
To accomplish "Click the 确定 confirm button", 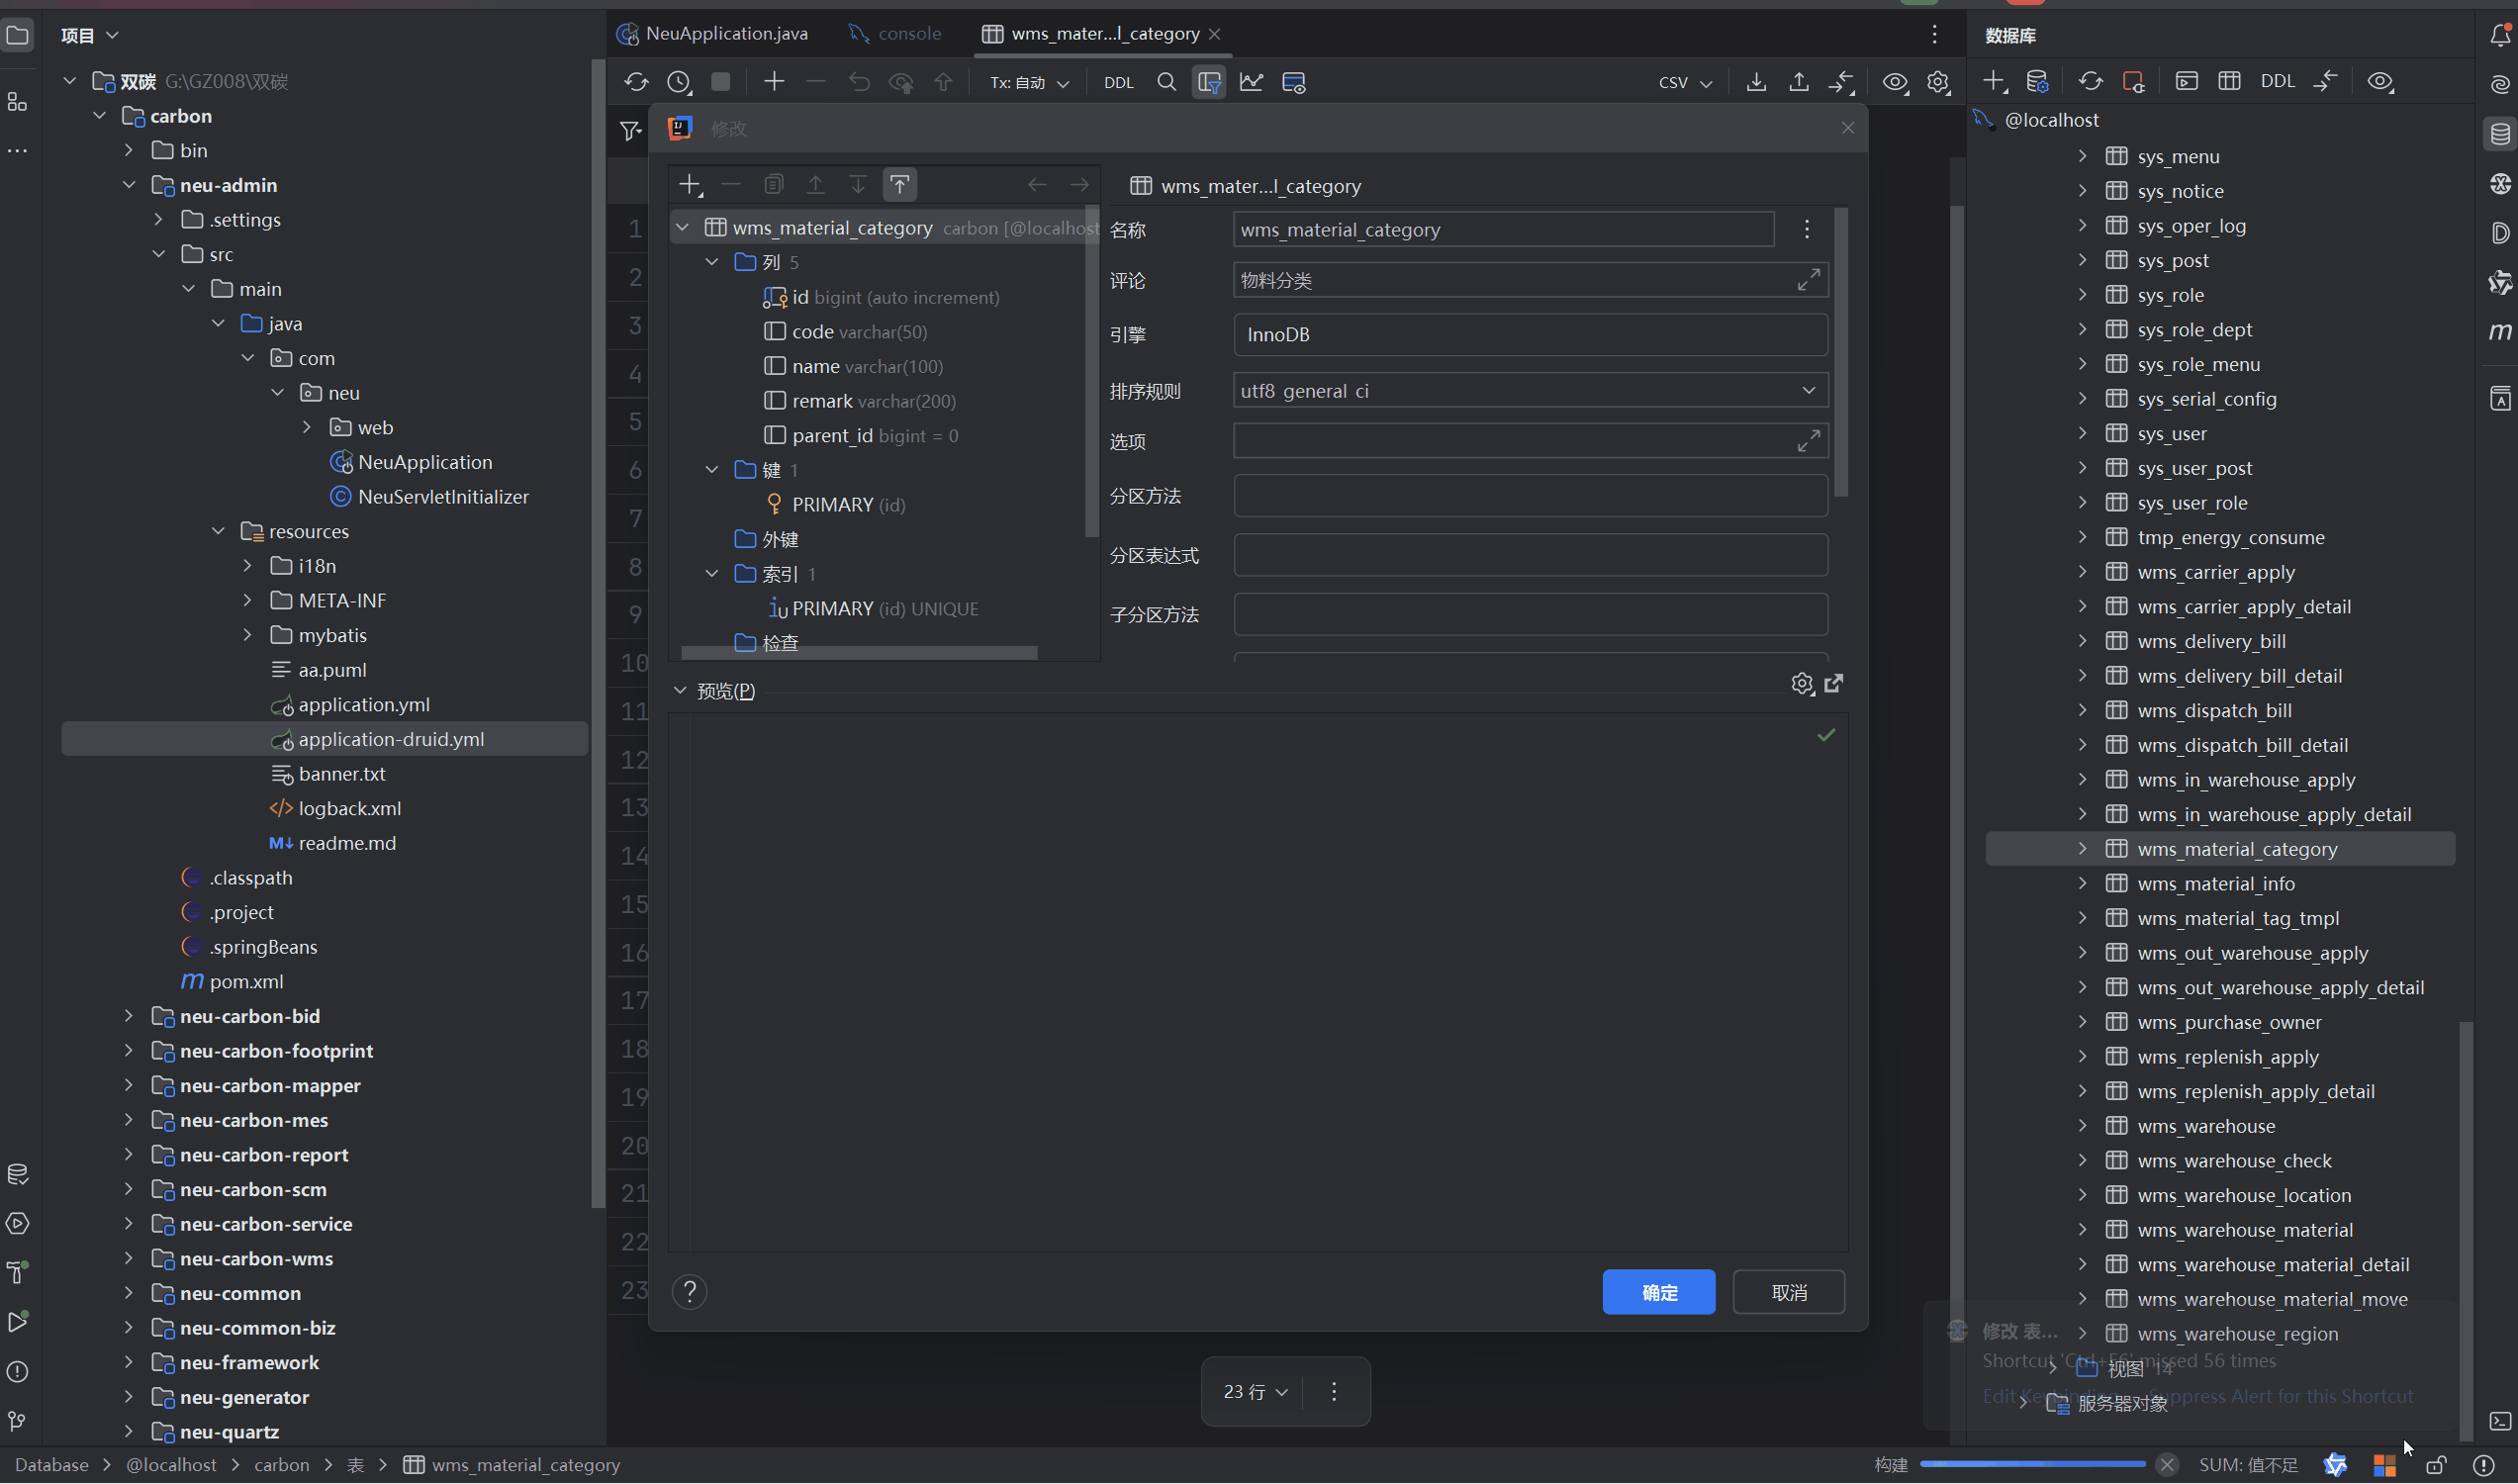I will click(1658, 1292).
